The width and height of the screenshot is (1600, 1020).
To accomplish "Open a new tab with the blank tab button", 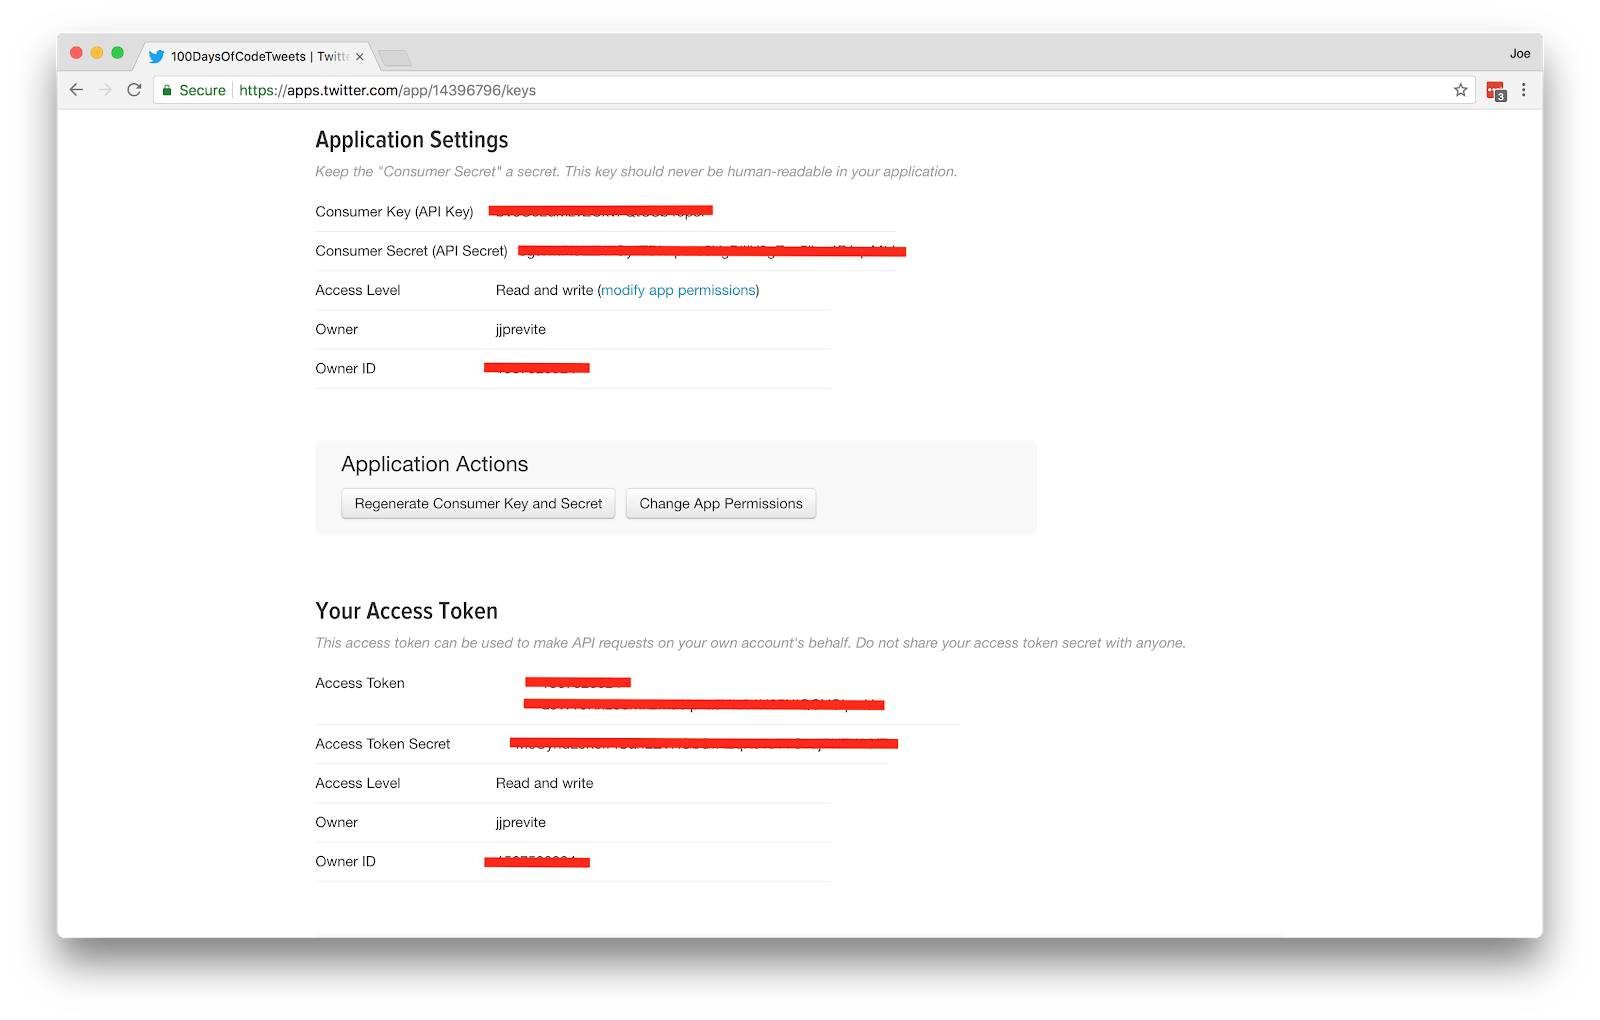I will [x=395, y=57].
